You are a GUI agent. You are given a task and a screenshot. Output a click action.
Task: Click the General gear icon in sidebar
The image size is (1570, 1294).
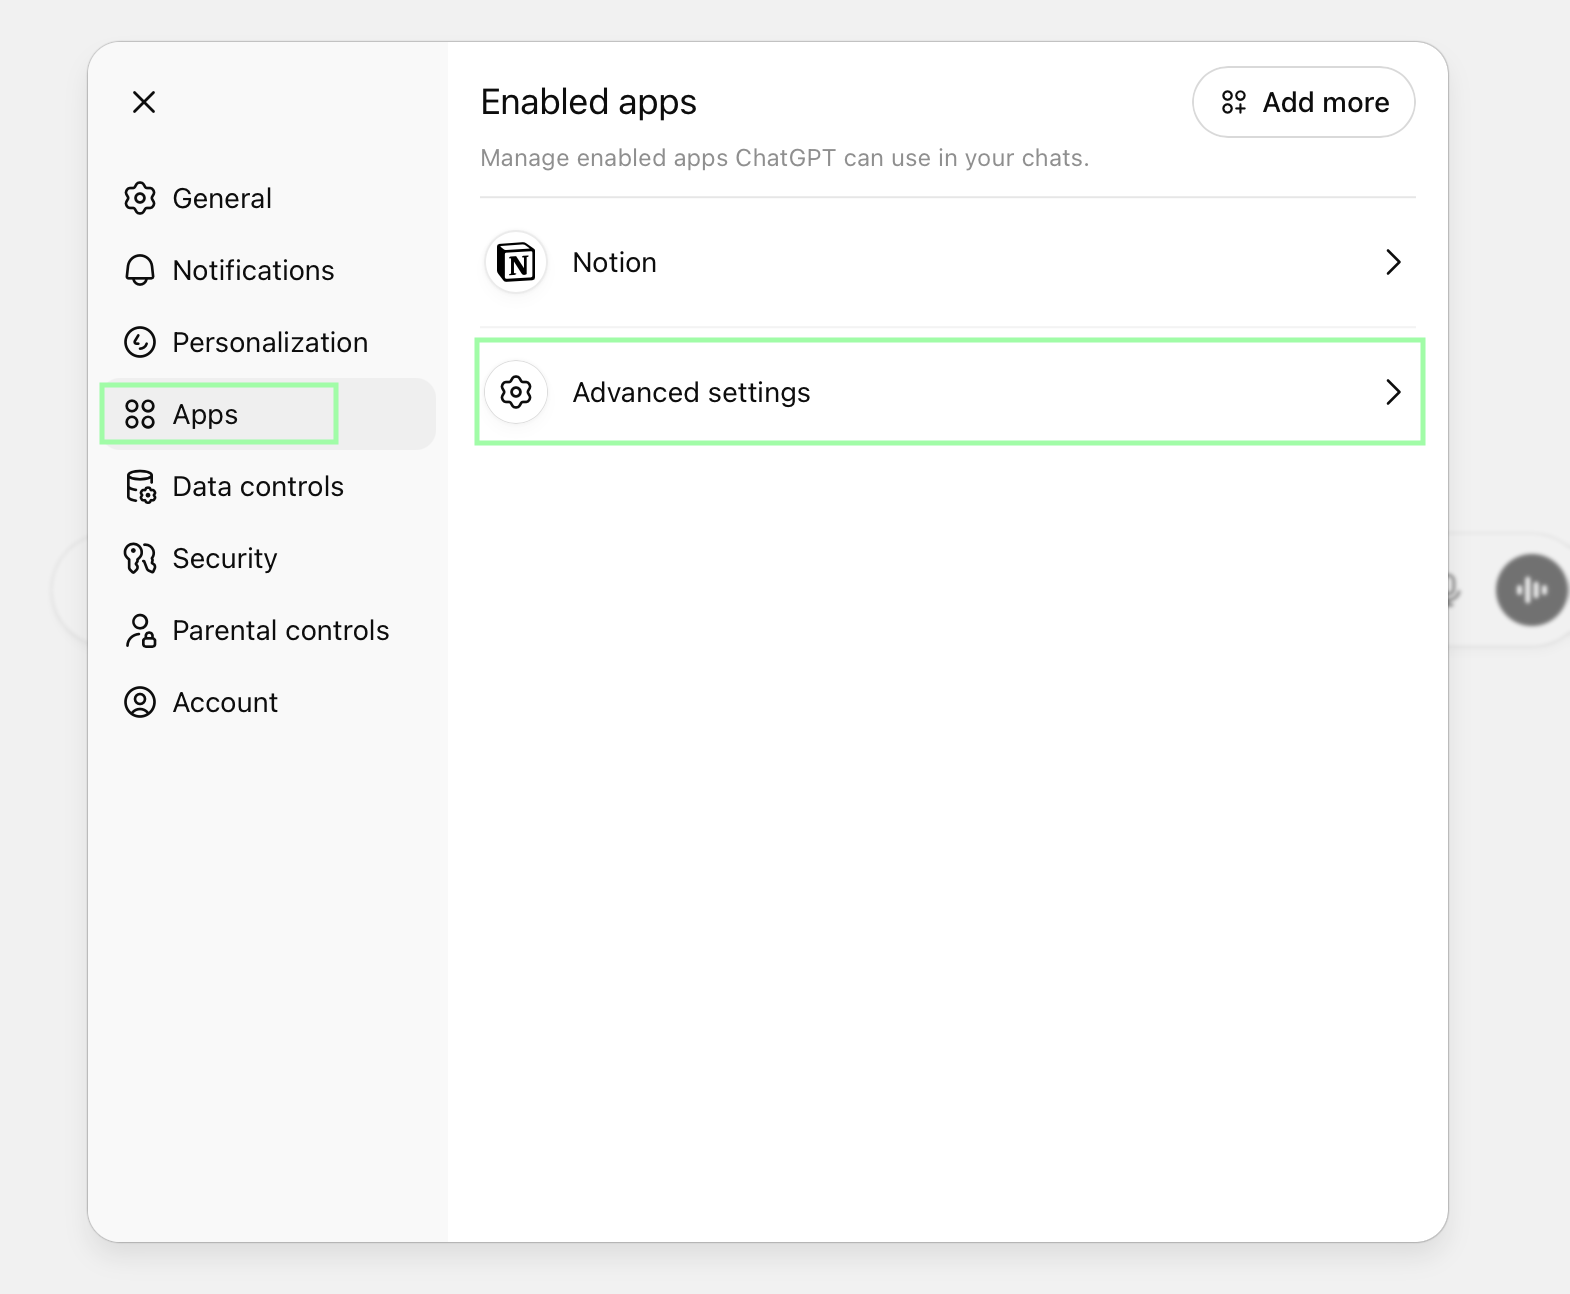140,199
